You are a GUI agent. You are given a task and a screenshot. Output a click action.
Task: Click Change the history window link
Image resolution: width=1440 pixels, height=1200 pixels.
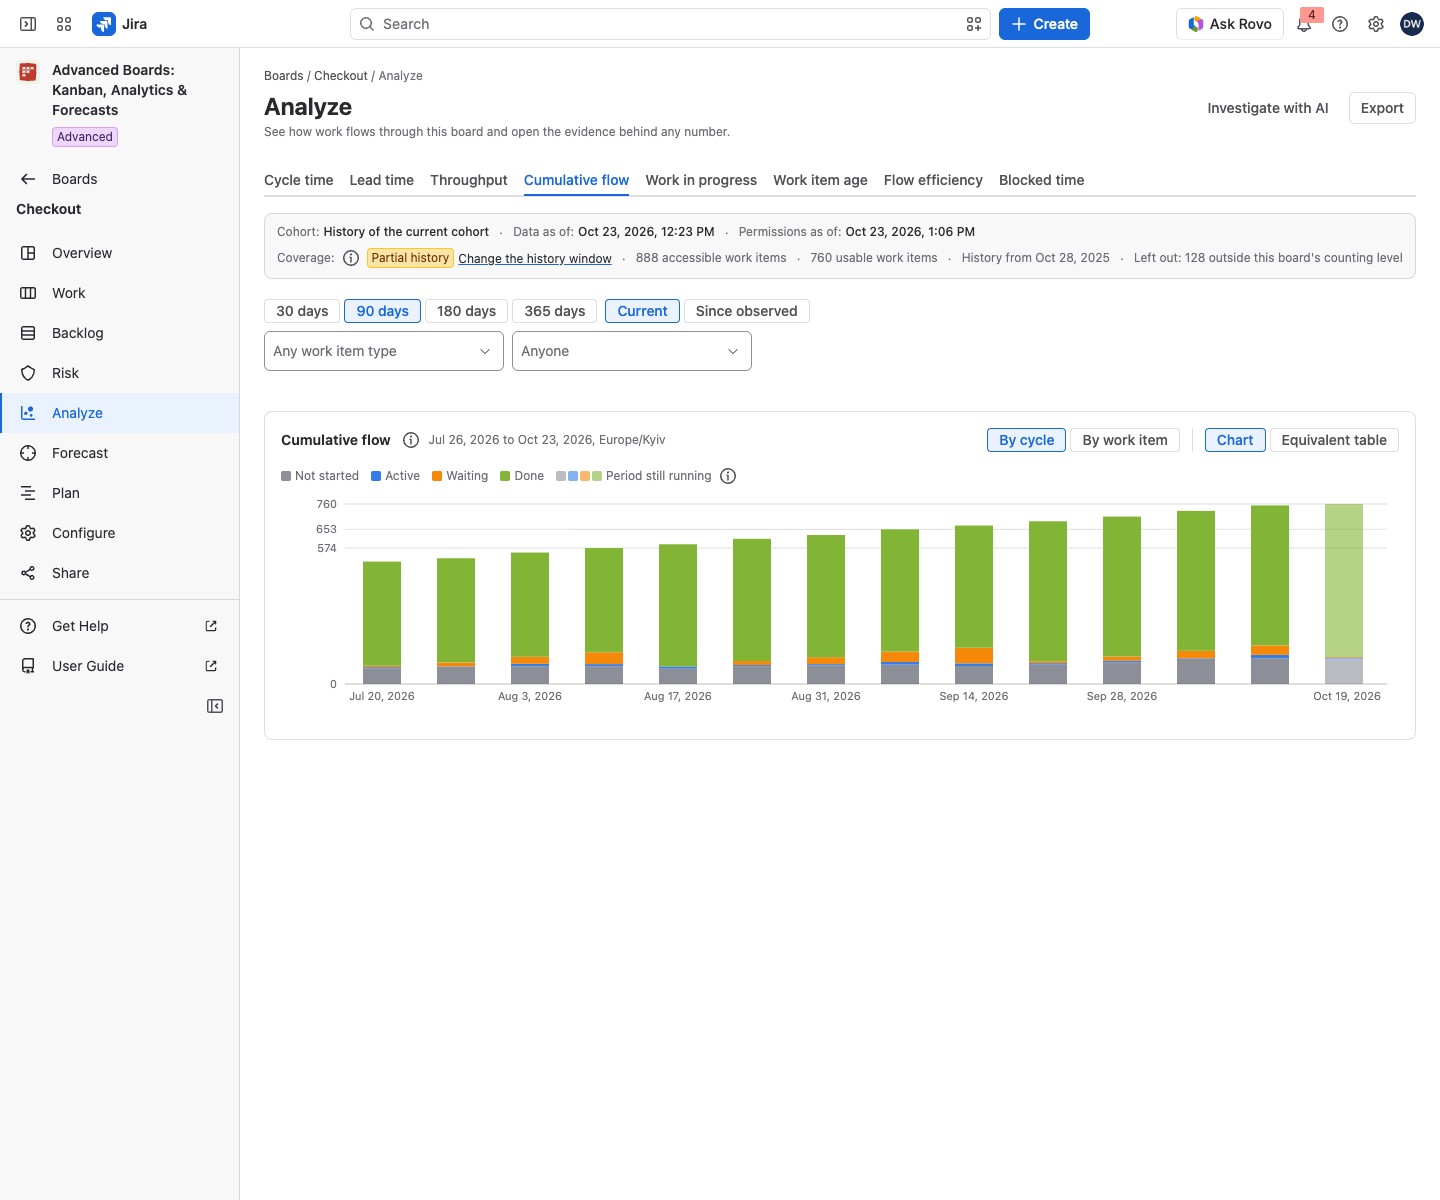535,258
